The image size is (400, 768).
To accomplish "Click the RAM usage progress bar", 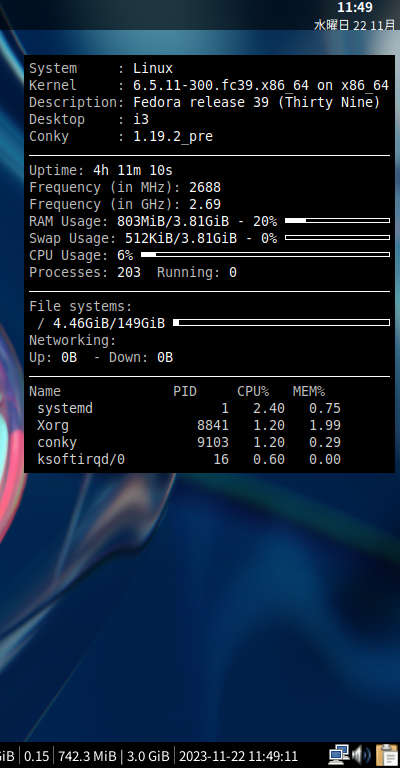I will 337,221.
